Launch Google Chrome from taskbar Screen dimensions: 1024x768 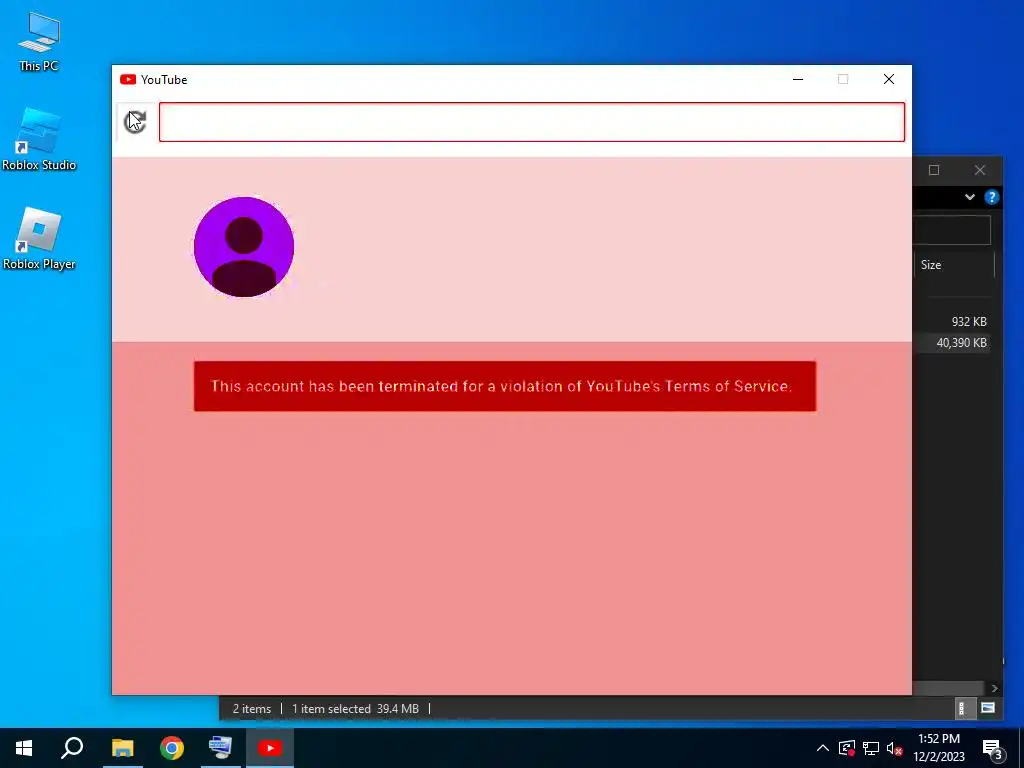pyautogui.click(x=172, y=748)
